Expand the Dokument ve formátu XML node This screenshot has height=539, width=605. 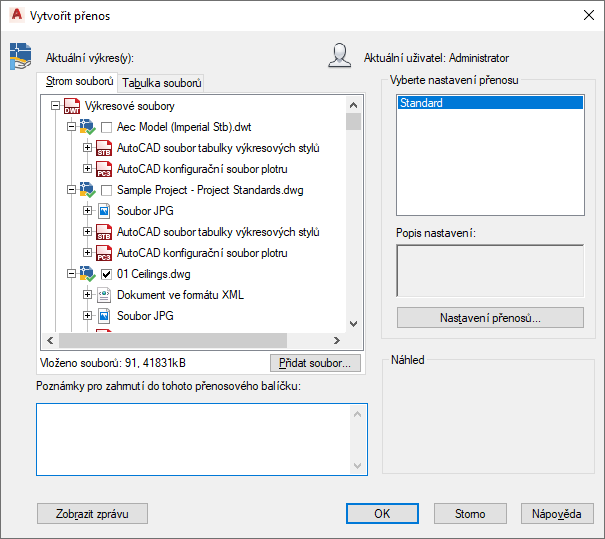click(x=87, y=295)
